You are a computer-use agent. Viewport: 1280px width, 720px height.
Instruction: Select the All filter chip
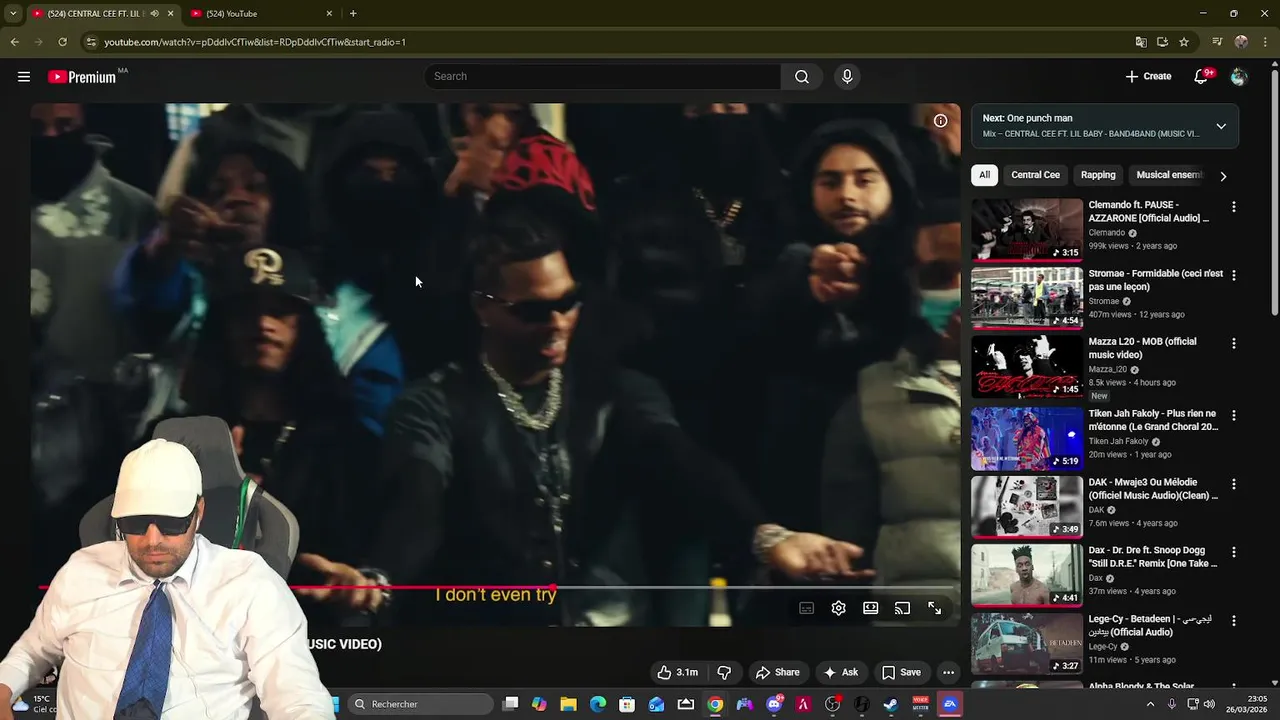tap(984, 175)
